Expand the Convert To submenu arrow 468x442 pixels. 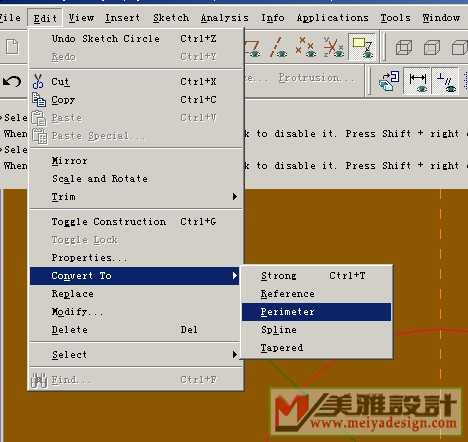[x=235, y=276]
